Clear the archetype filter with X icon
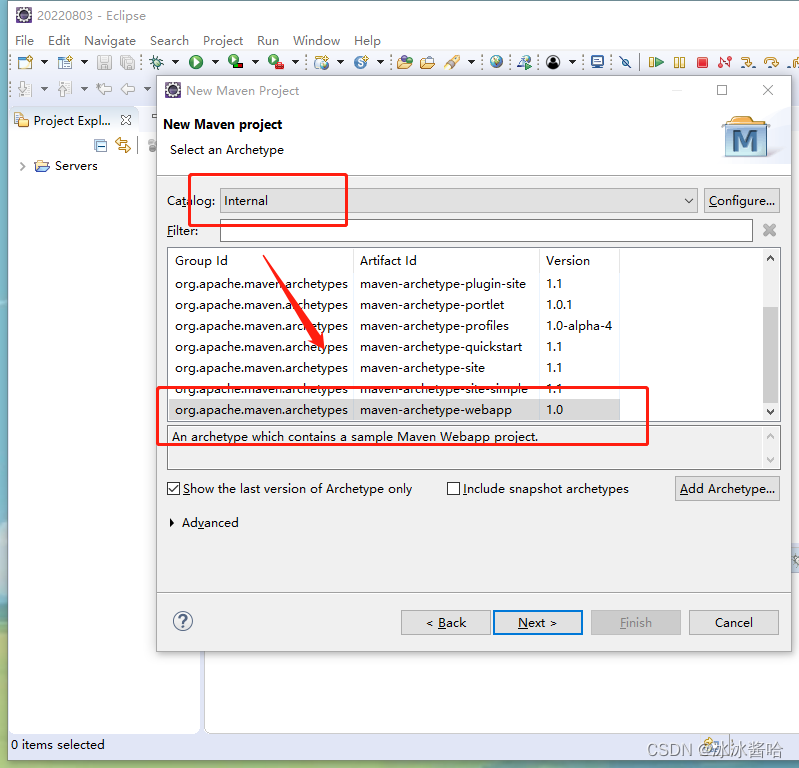The width and height of the screenshot is (799, 768). pos(769,230)
